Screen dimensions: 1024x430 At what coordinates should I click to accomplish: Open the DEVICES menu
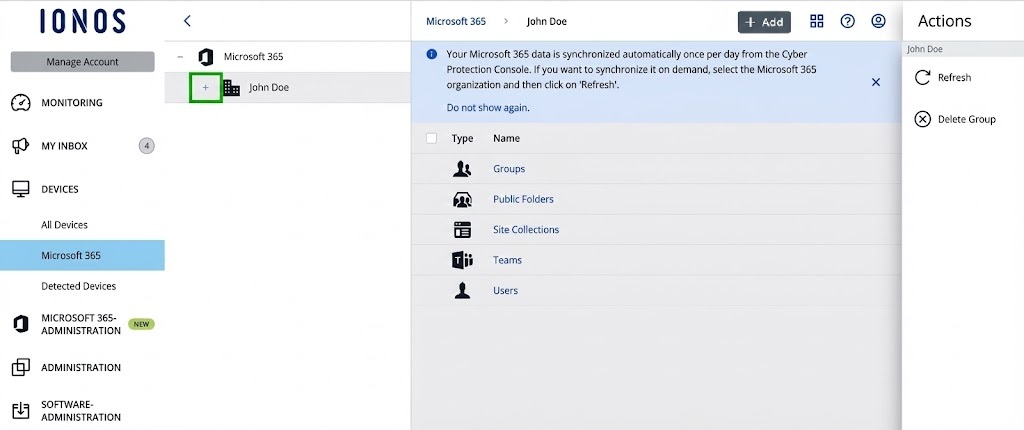[59, 190]
